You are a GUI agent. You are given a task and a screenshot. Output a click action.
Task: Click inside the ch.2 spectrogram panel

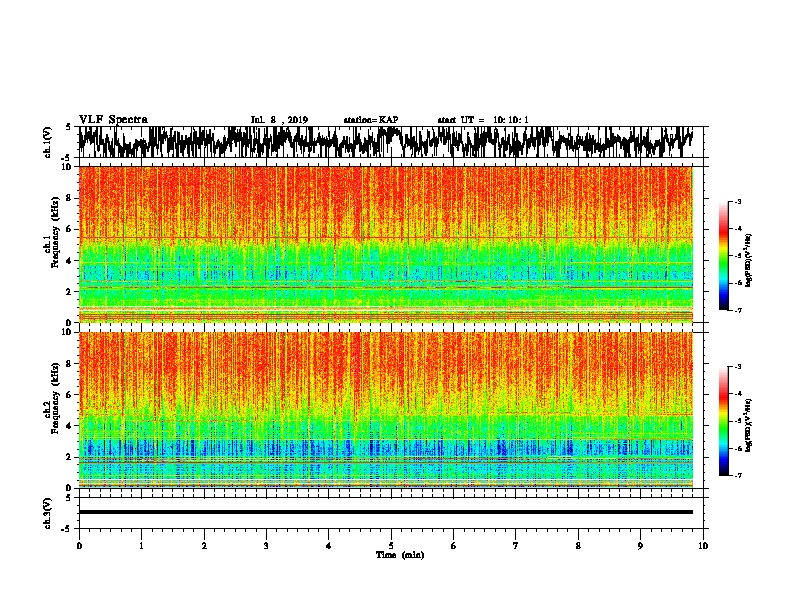point(385,410)
